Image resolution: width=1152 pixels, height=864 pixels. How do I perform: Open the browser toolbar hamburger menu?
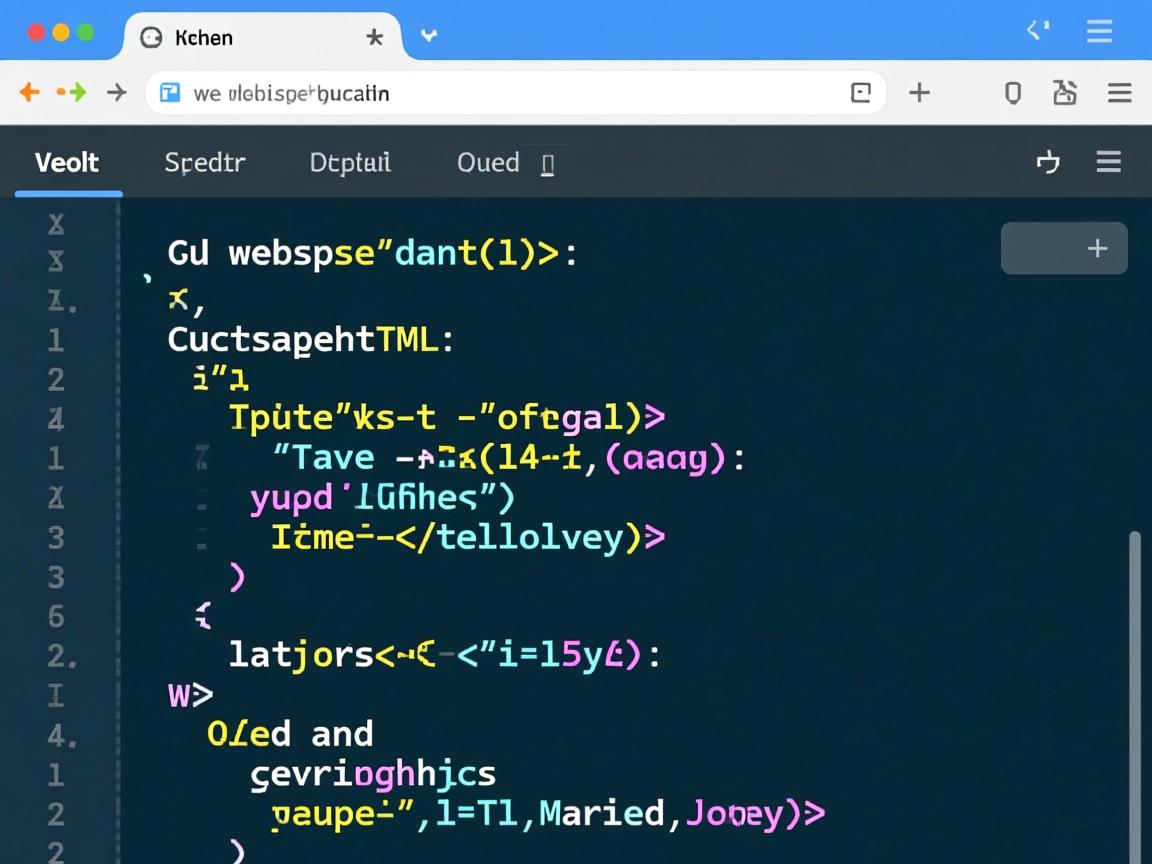pos(1119,93)
